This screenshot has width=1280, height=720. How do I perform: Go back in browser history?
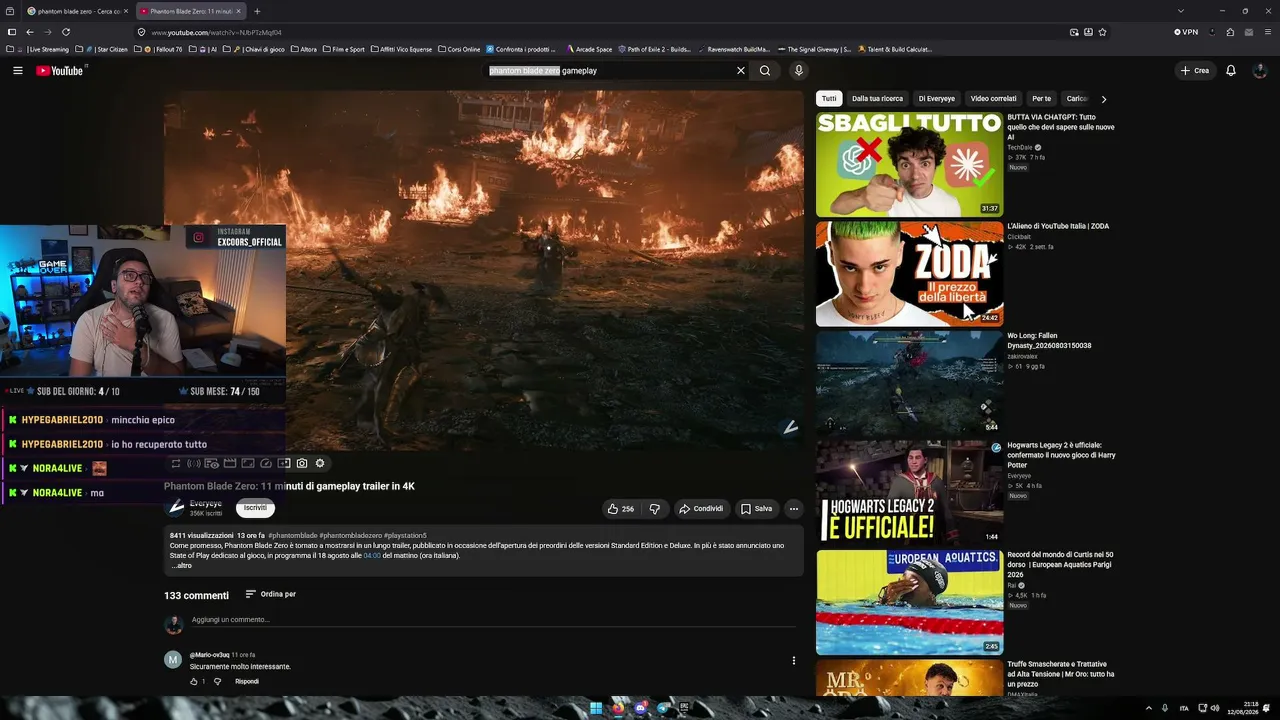(30, 32)
